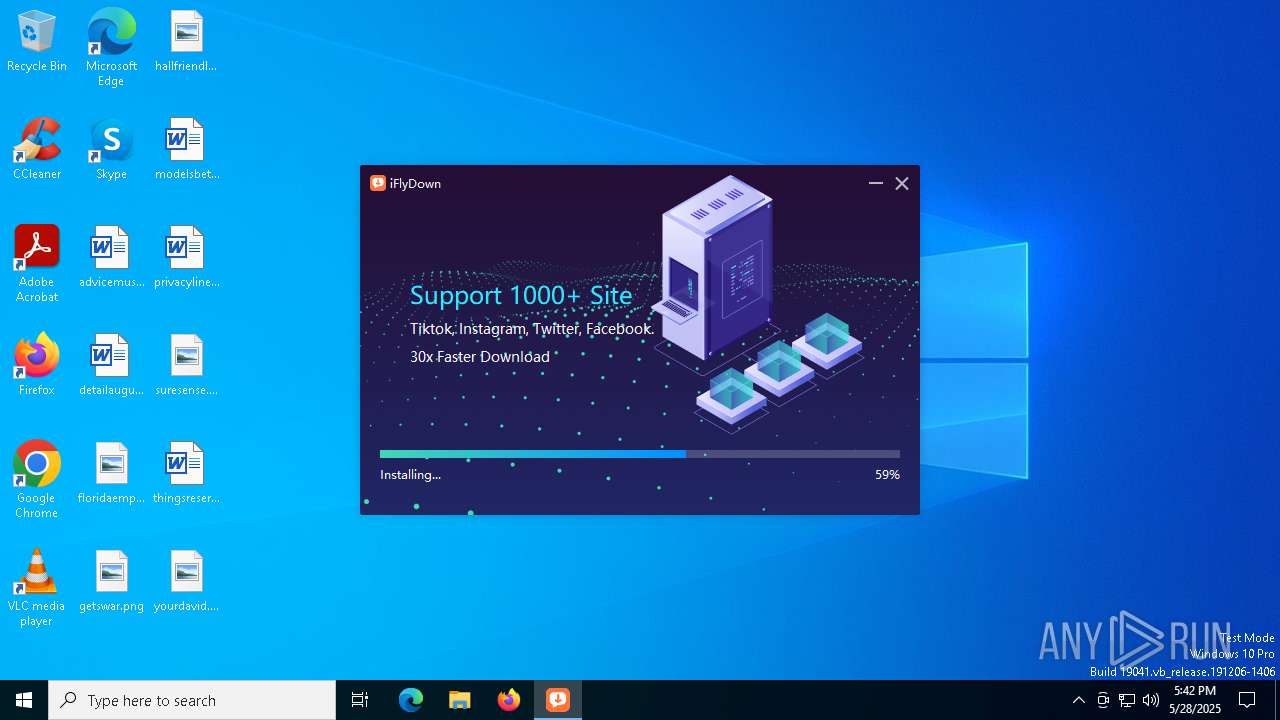Select the floridaemp... image file
The height and width of the screenshot is (720, 1280).
tap(111, 474)
